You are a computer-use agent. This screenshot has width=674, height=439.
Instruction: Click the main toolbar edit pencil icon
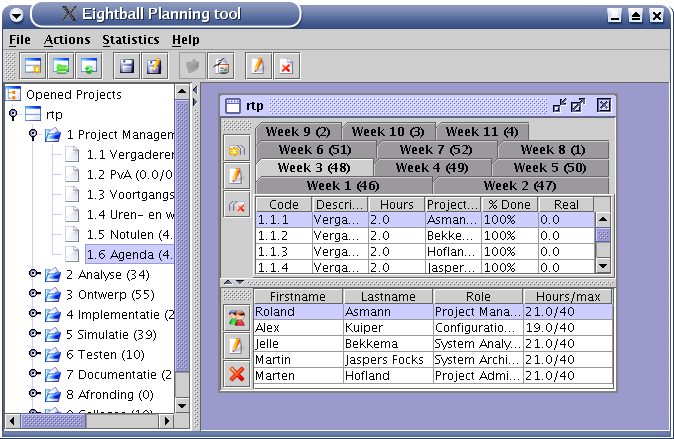click(x=258, y=67)
